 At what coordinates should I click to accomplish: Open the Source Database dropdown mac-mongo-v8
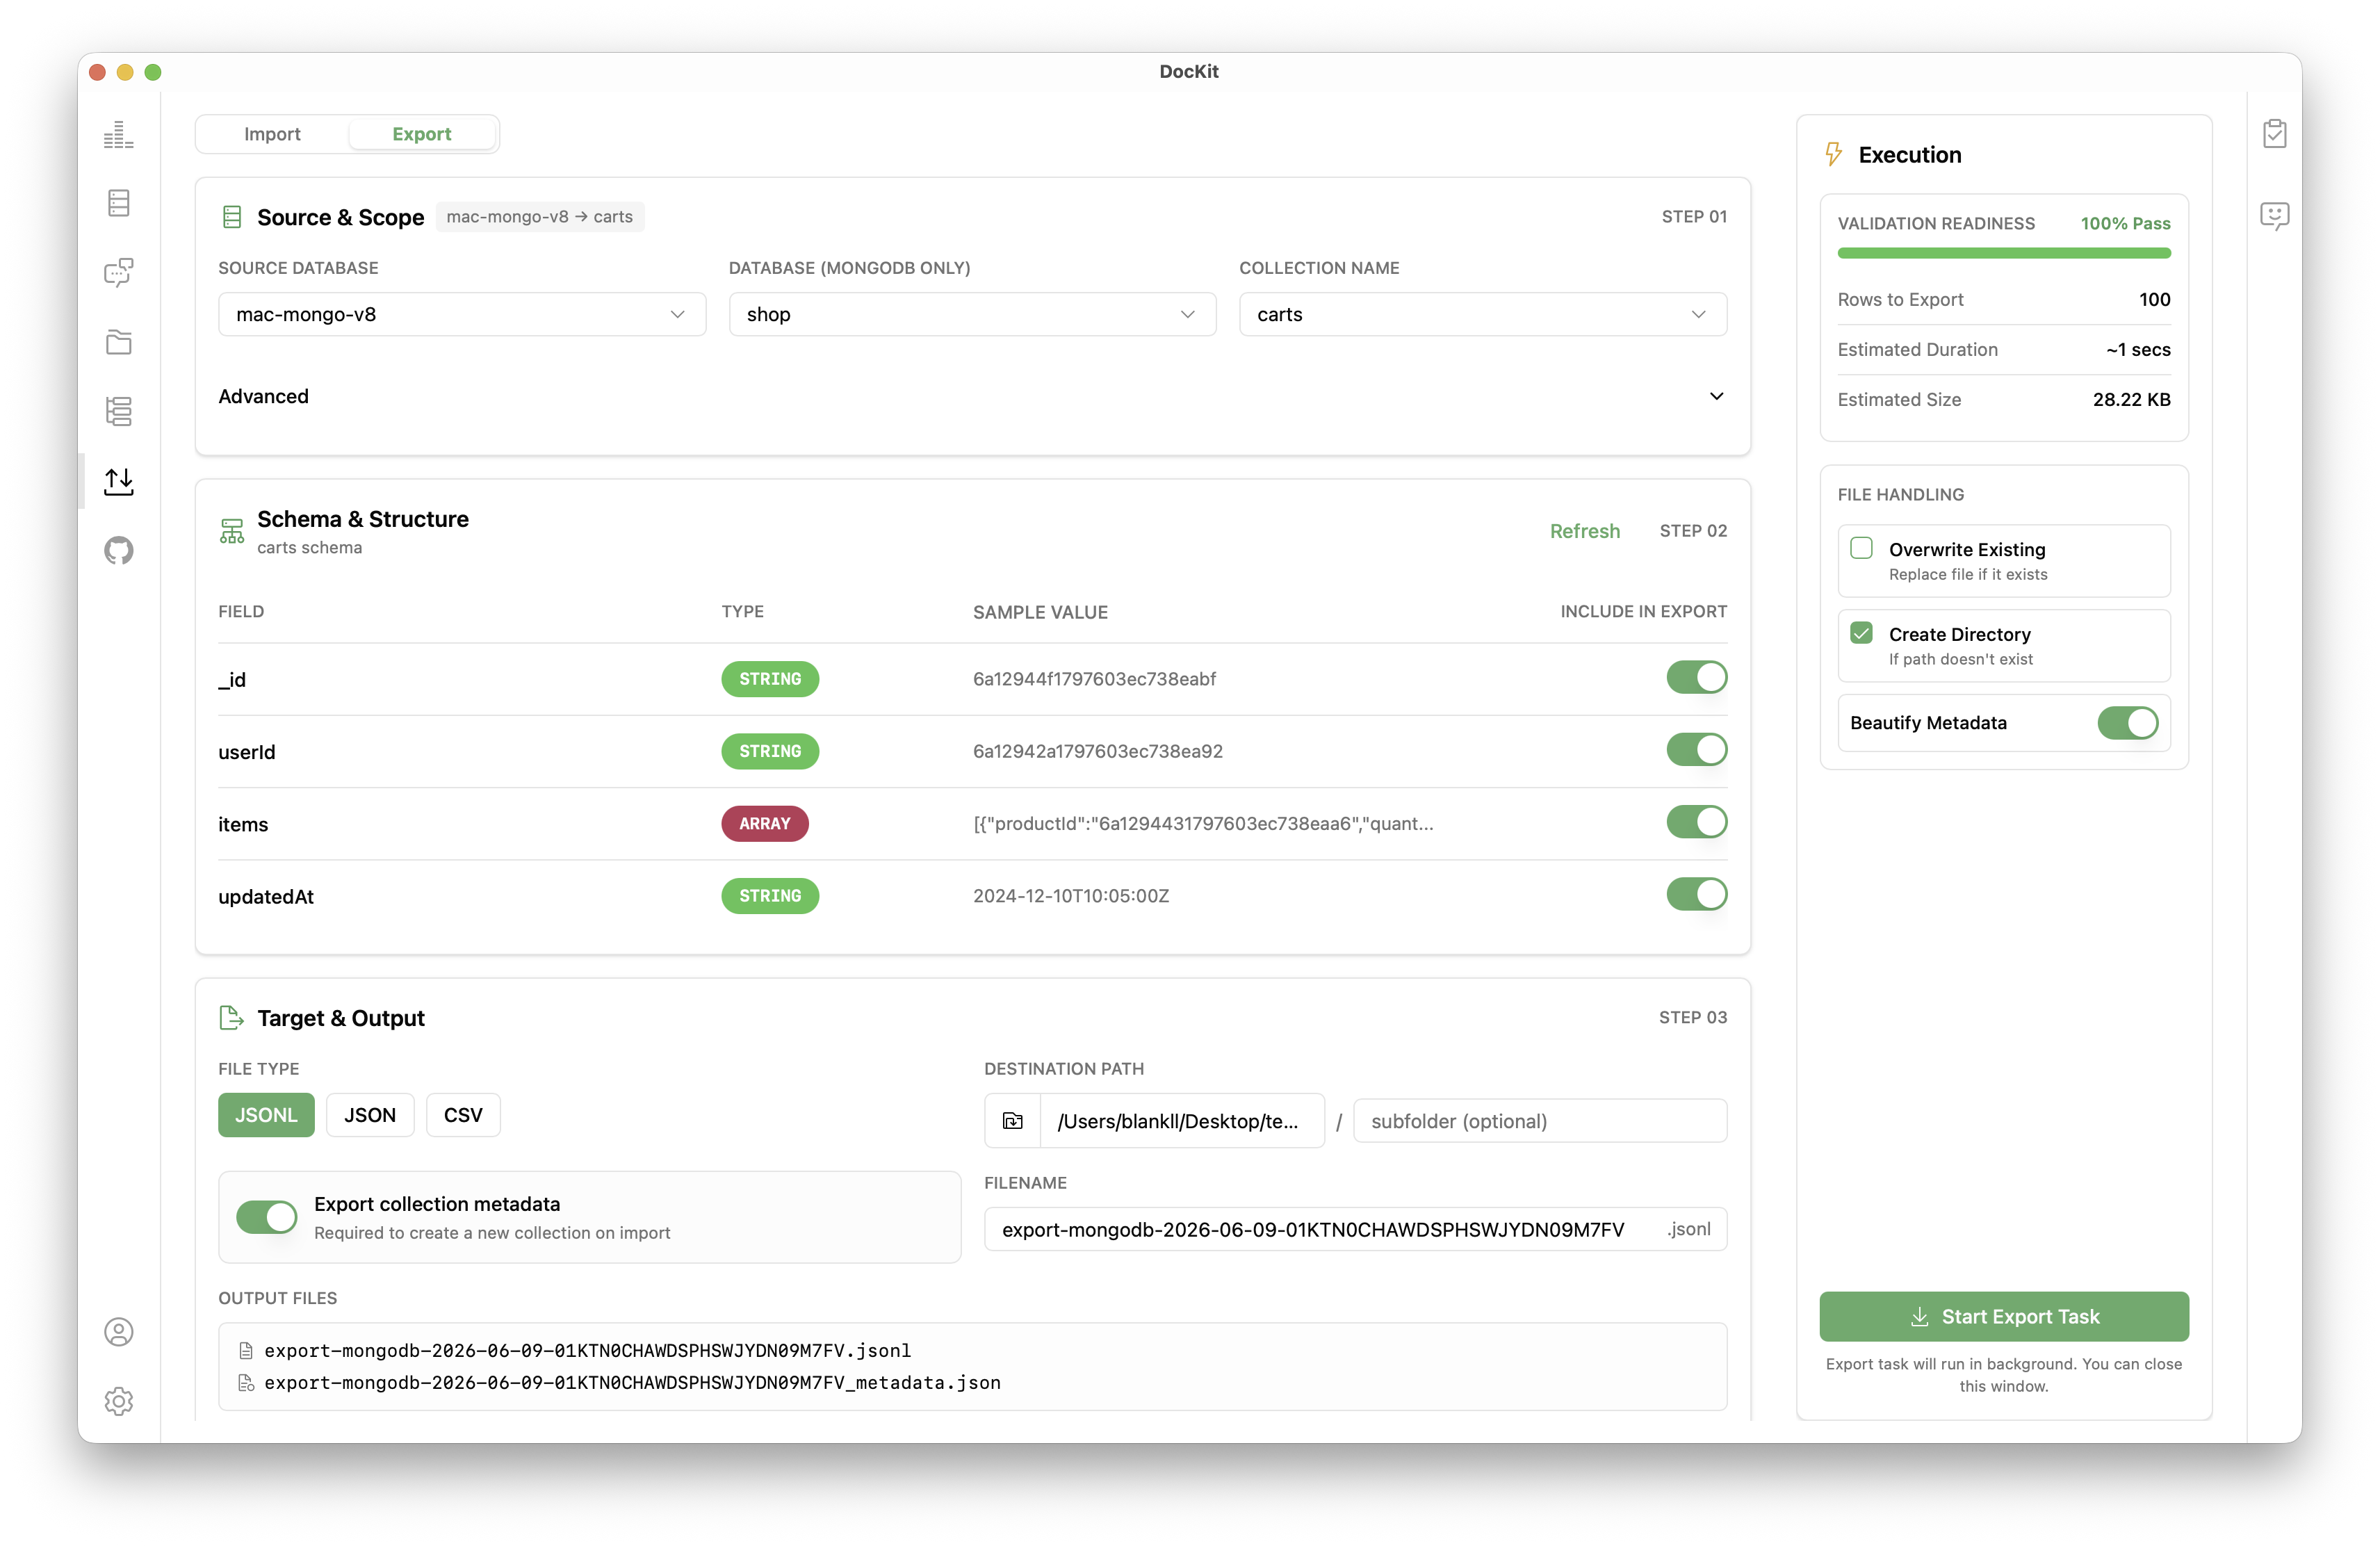coord(462,314)
